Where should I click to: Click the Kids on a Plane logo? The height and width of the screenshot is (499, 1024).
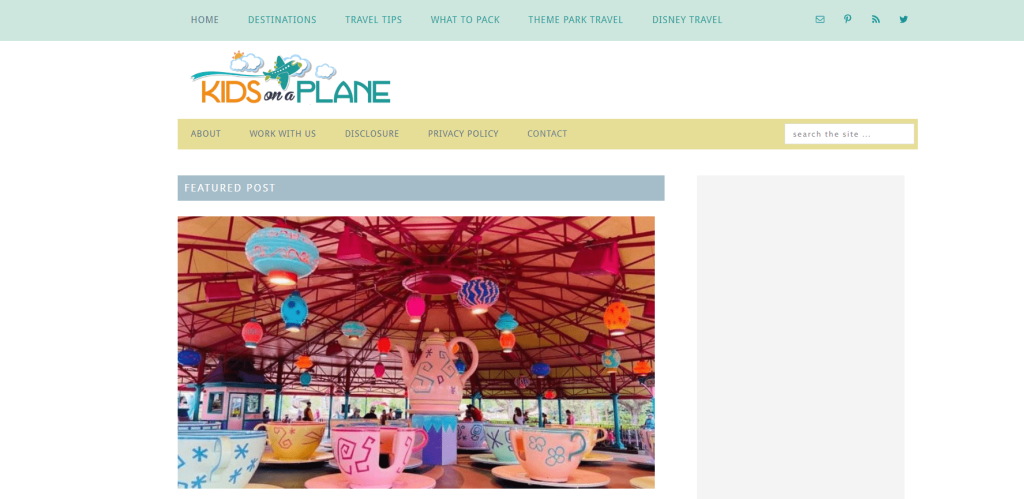(x=291, y=78)
